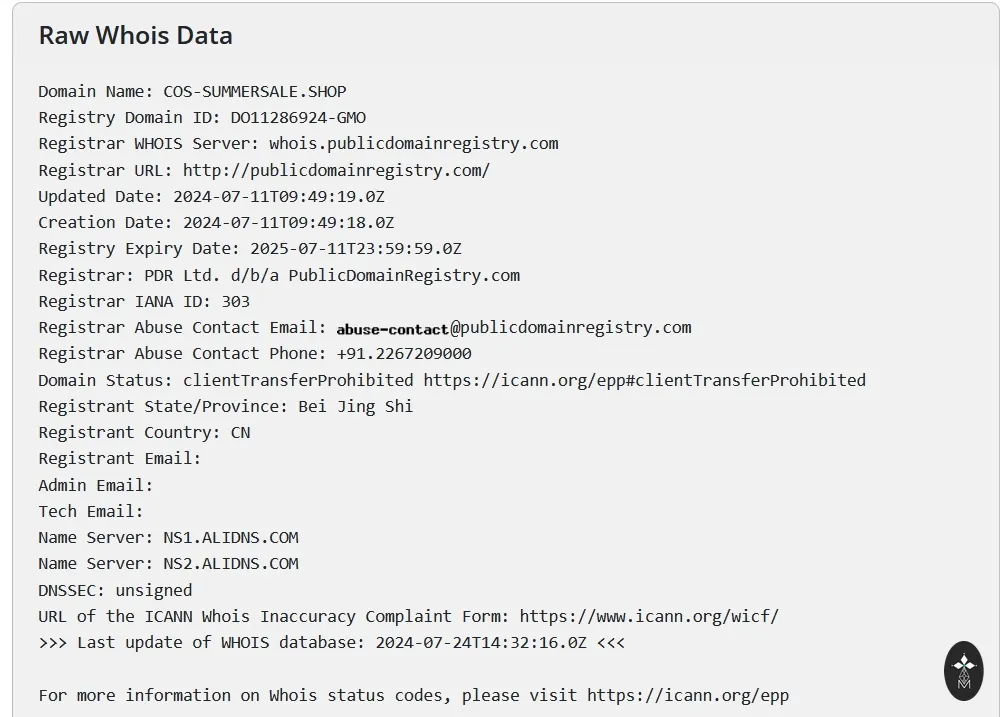Click the DNSSEC unsigned line
This screenshot has width=1000, height=717.
tap(115, 591)
